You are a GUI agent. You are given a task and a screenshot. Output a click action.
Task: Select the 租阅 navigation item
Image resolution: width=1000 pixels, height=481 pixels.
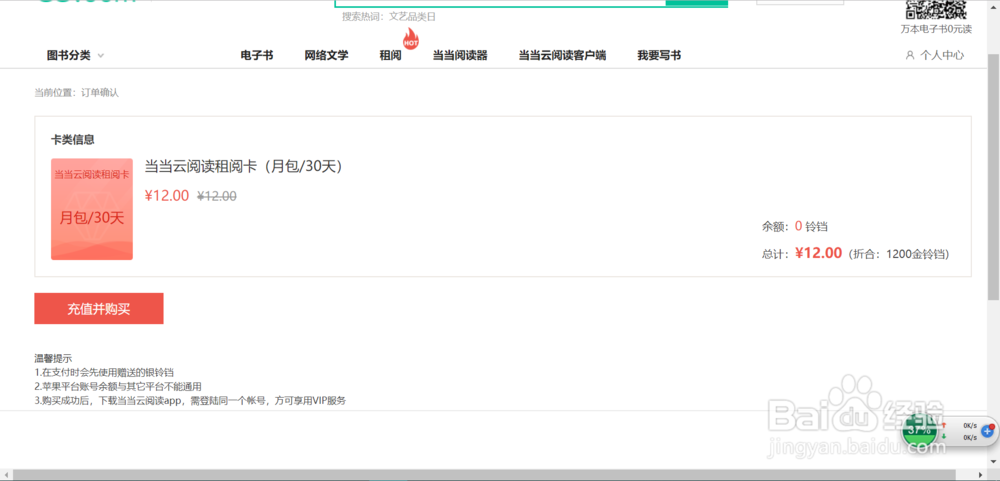click(x=390, y=56)
